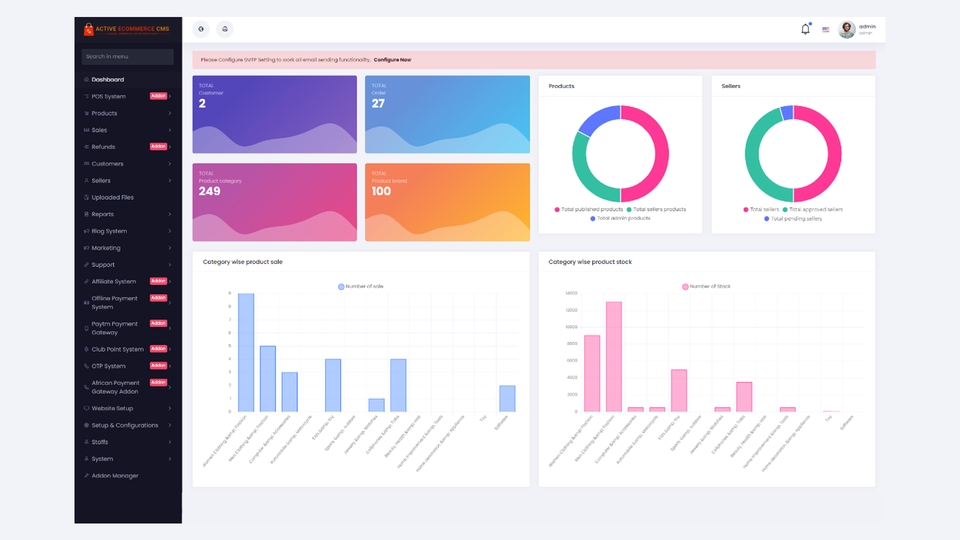Click the POS System sidebar icon
960x540 pixels.
[86, 96]
